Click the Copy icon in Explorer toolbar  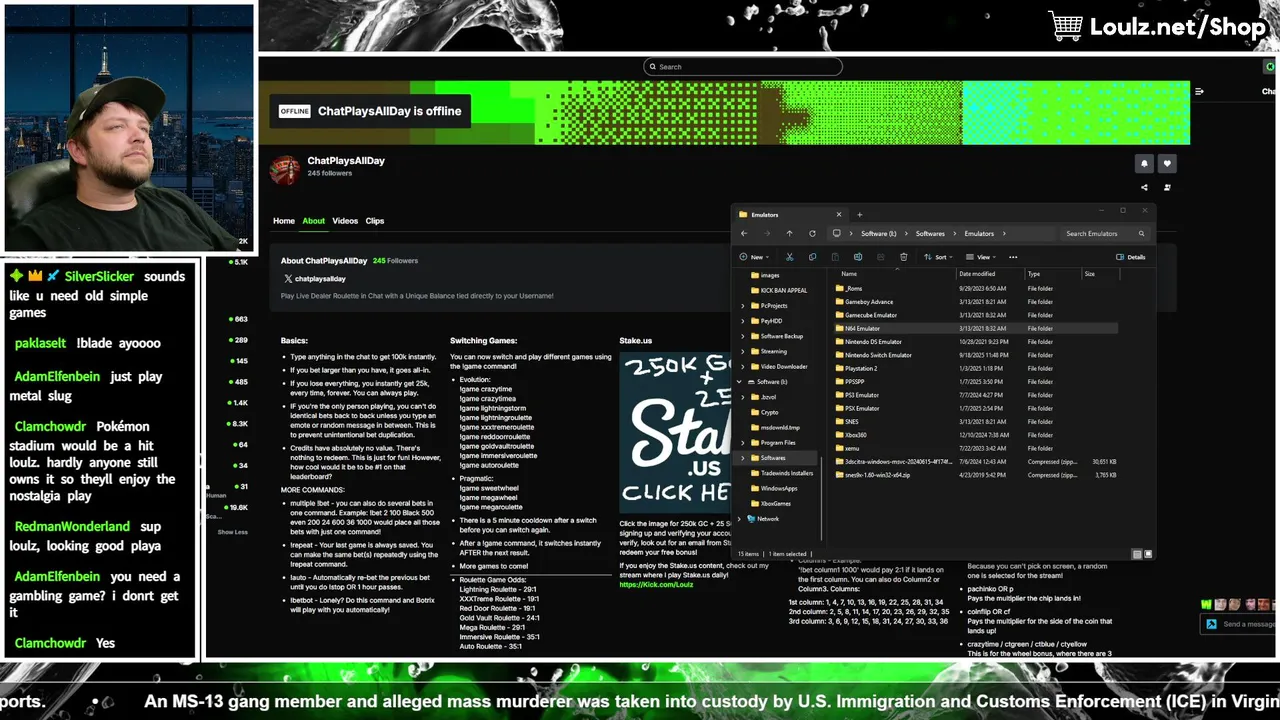click(x=812, y=257)
